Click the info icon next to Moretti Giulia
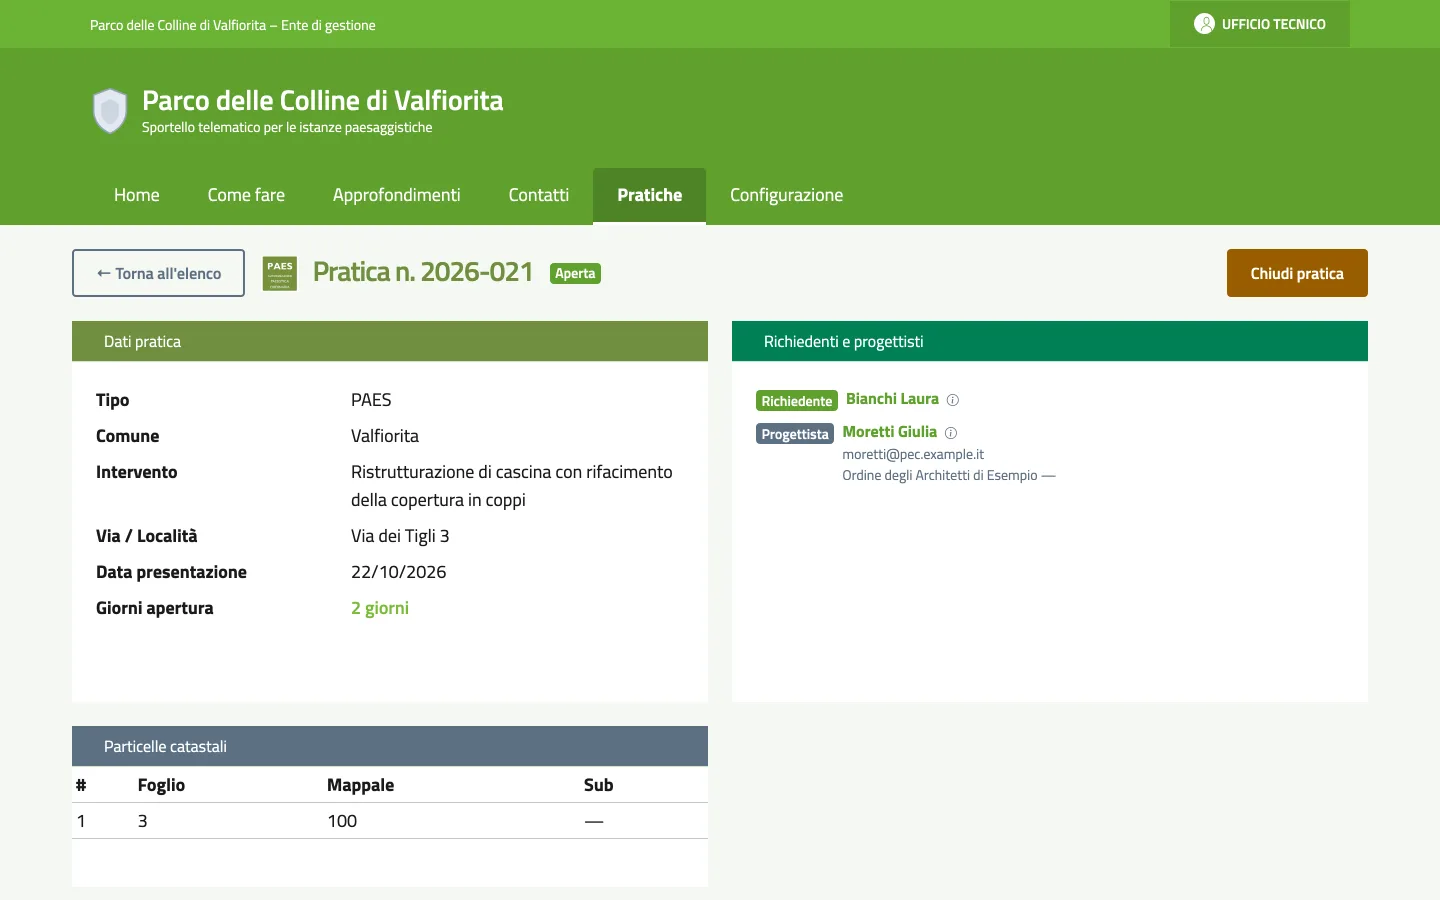1440x900 pixels. pyautogui.click(x=951, y=433)
